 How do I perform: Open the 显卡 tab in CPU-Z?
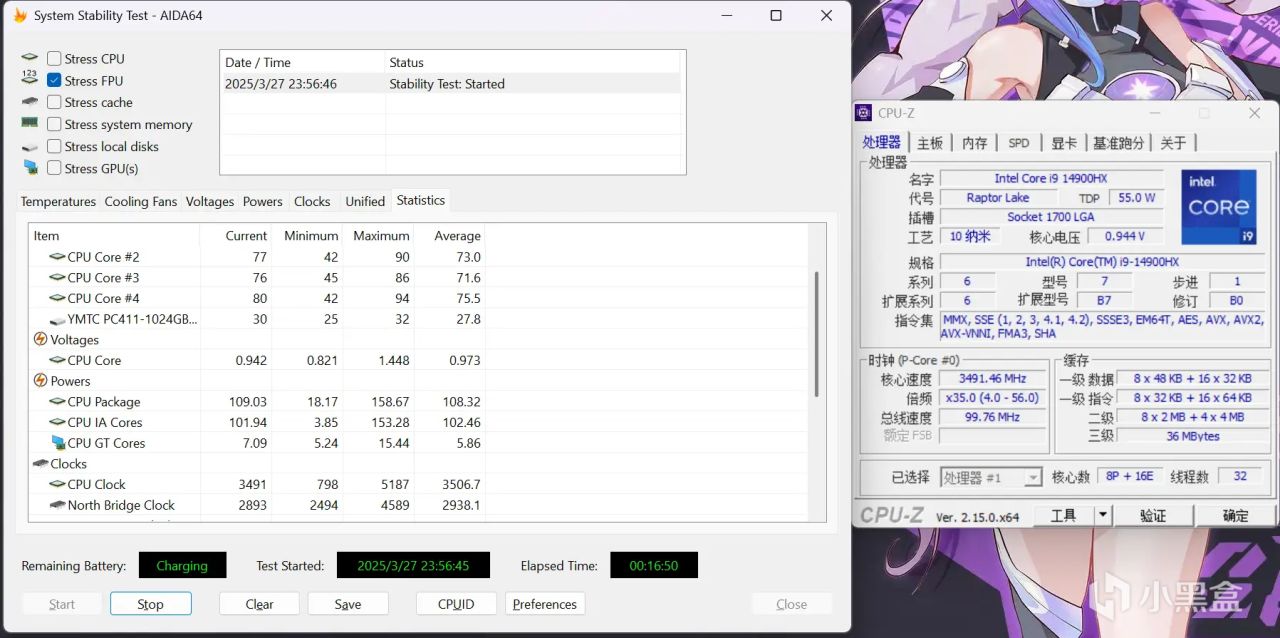1064,143
